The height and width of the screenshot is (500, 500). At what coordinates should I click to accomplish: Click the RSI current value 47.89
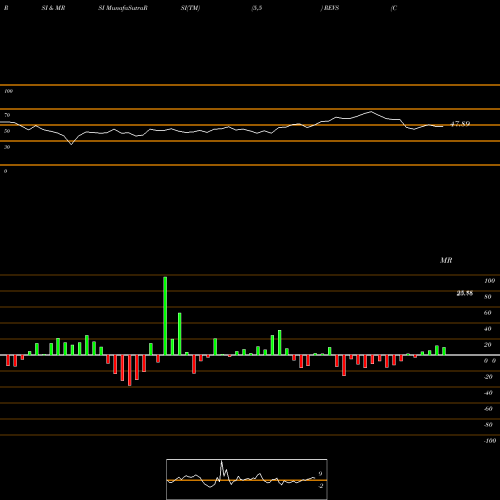pyautogui.click(x=460, y=124)
